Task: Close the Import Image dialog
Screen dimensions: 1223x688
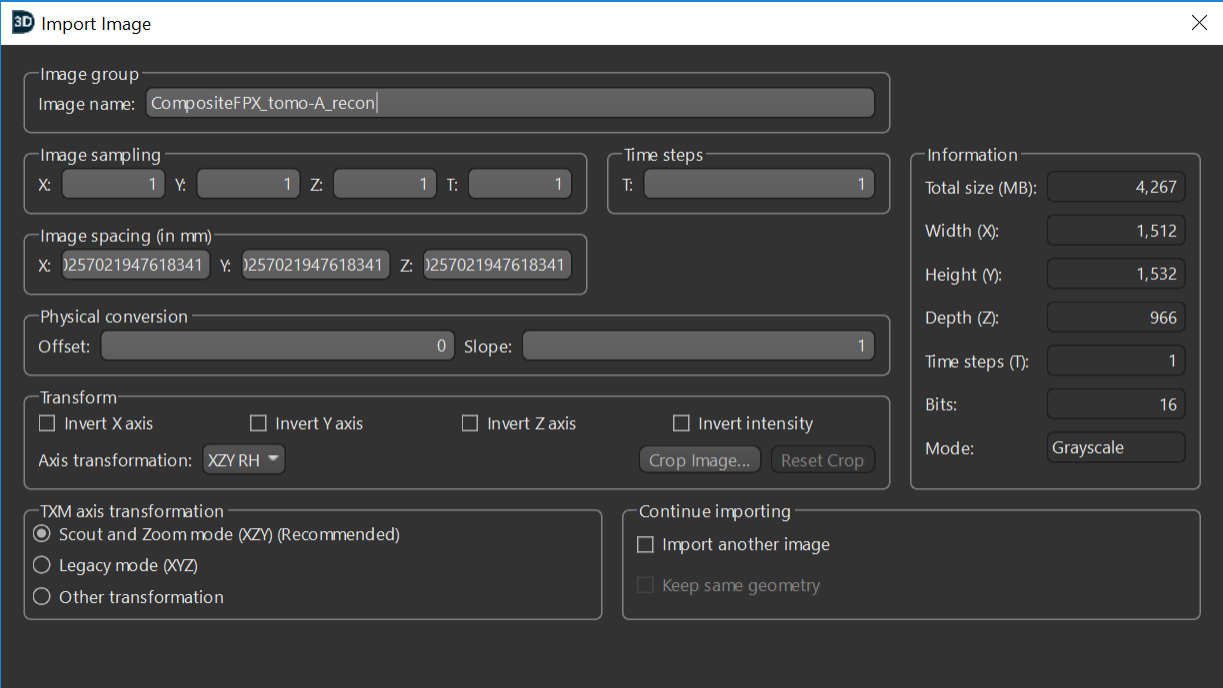Action: pos(1199,23)
